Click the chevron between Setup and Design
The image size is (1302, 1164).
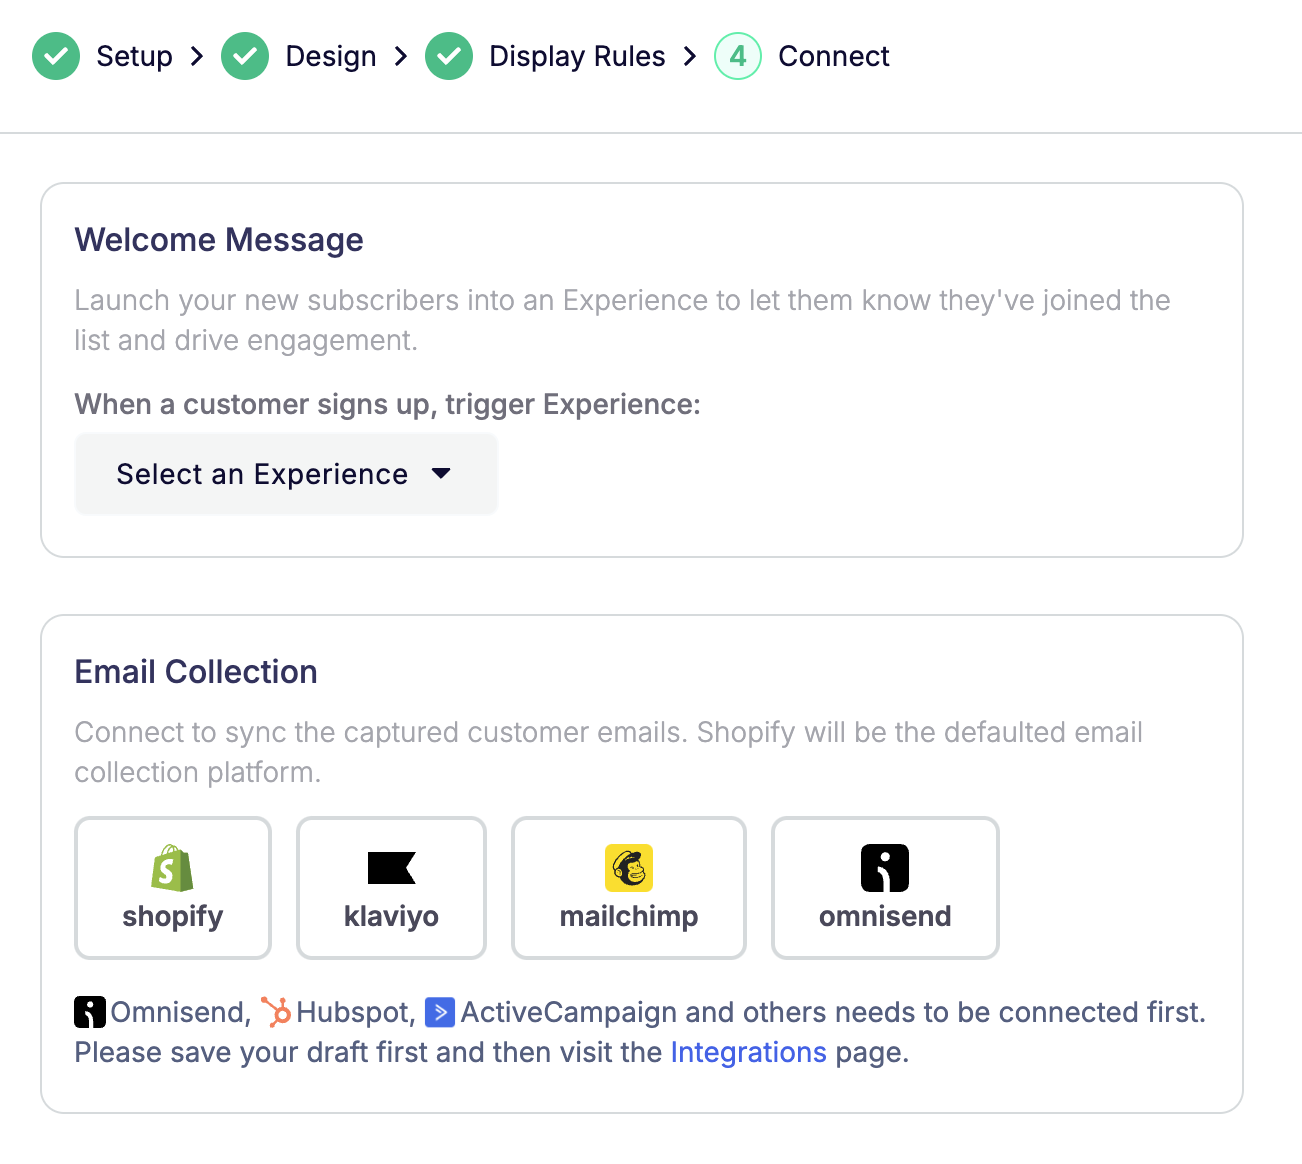coord(197,56)
